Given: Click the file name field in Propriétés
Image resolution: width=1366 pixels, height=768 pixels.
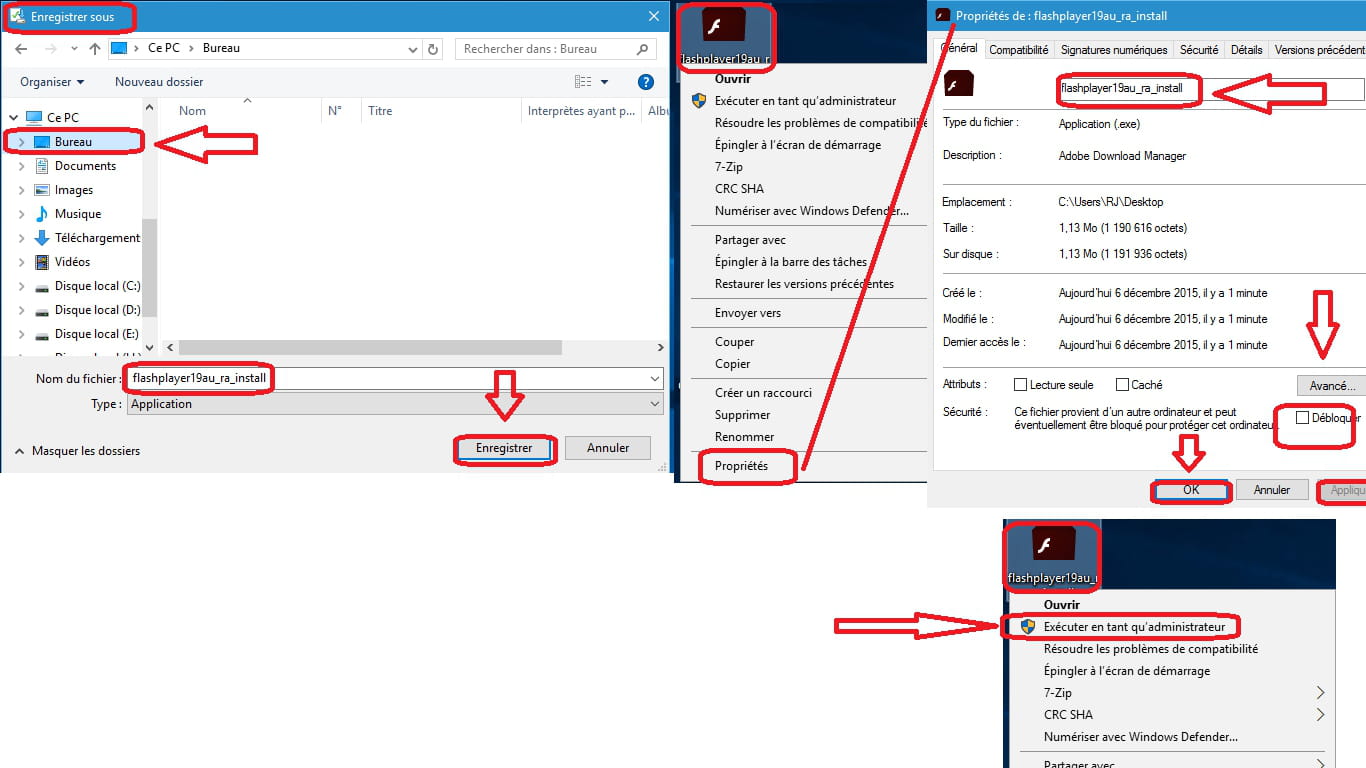Looking at the screenshot, I should tap(1210, 88).
